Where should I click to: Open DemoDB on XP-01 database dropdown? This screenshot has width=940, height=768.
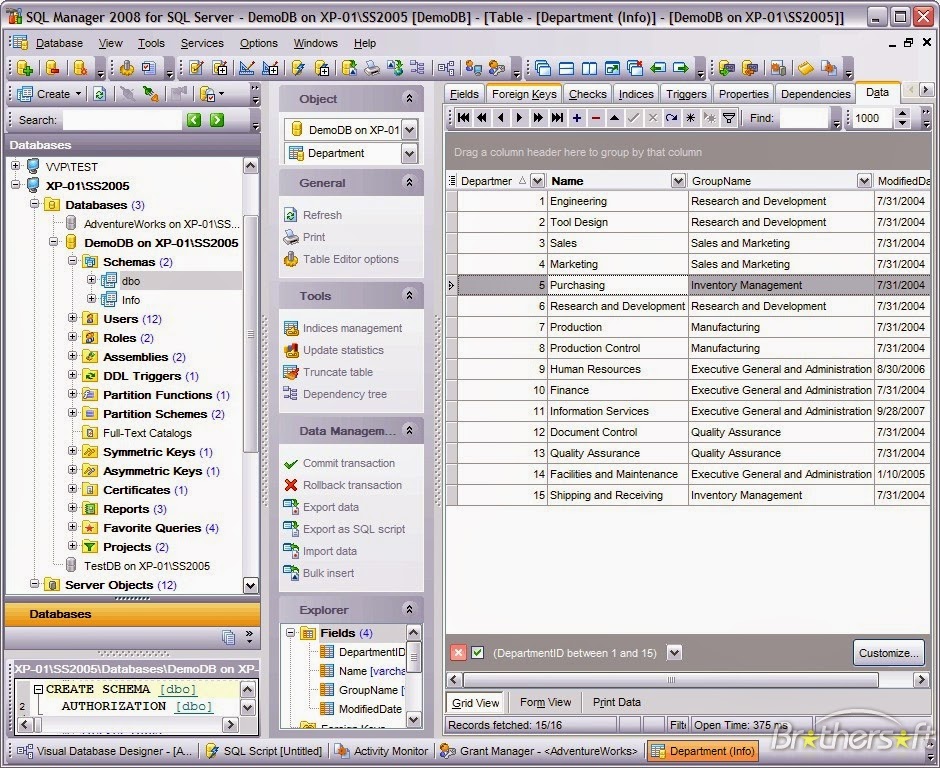click(409, 129)
